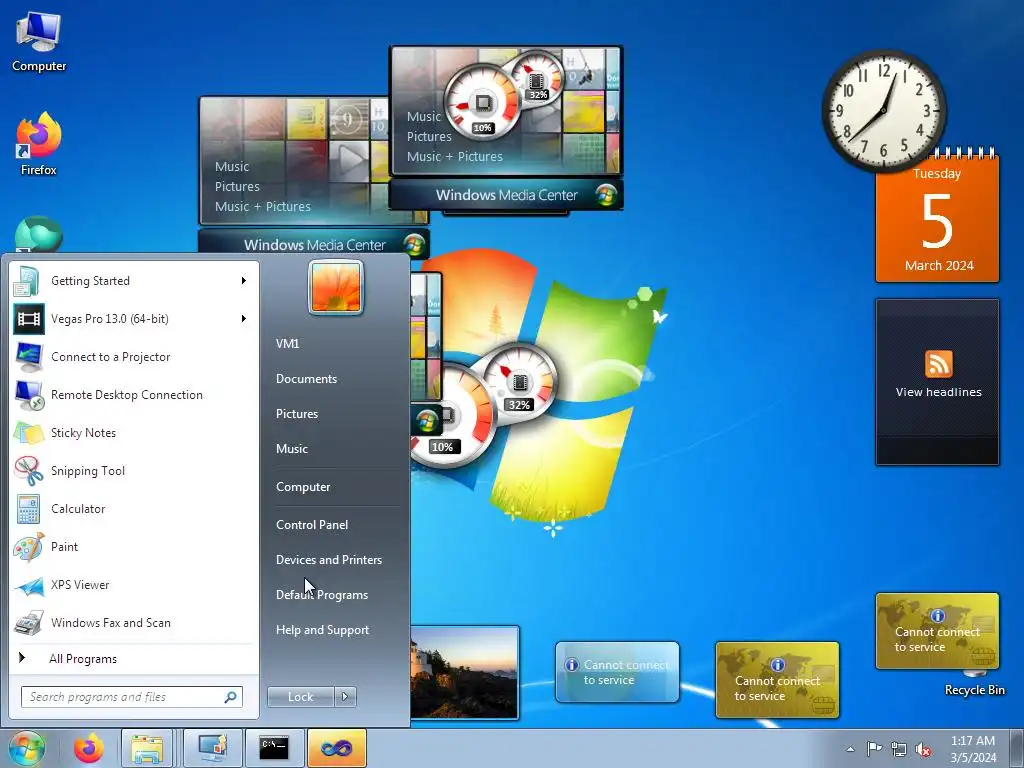Open Control Panel
Viewport: 1024px width, 768px height.
pos(312,524)
